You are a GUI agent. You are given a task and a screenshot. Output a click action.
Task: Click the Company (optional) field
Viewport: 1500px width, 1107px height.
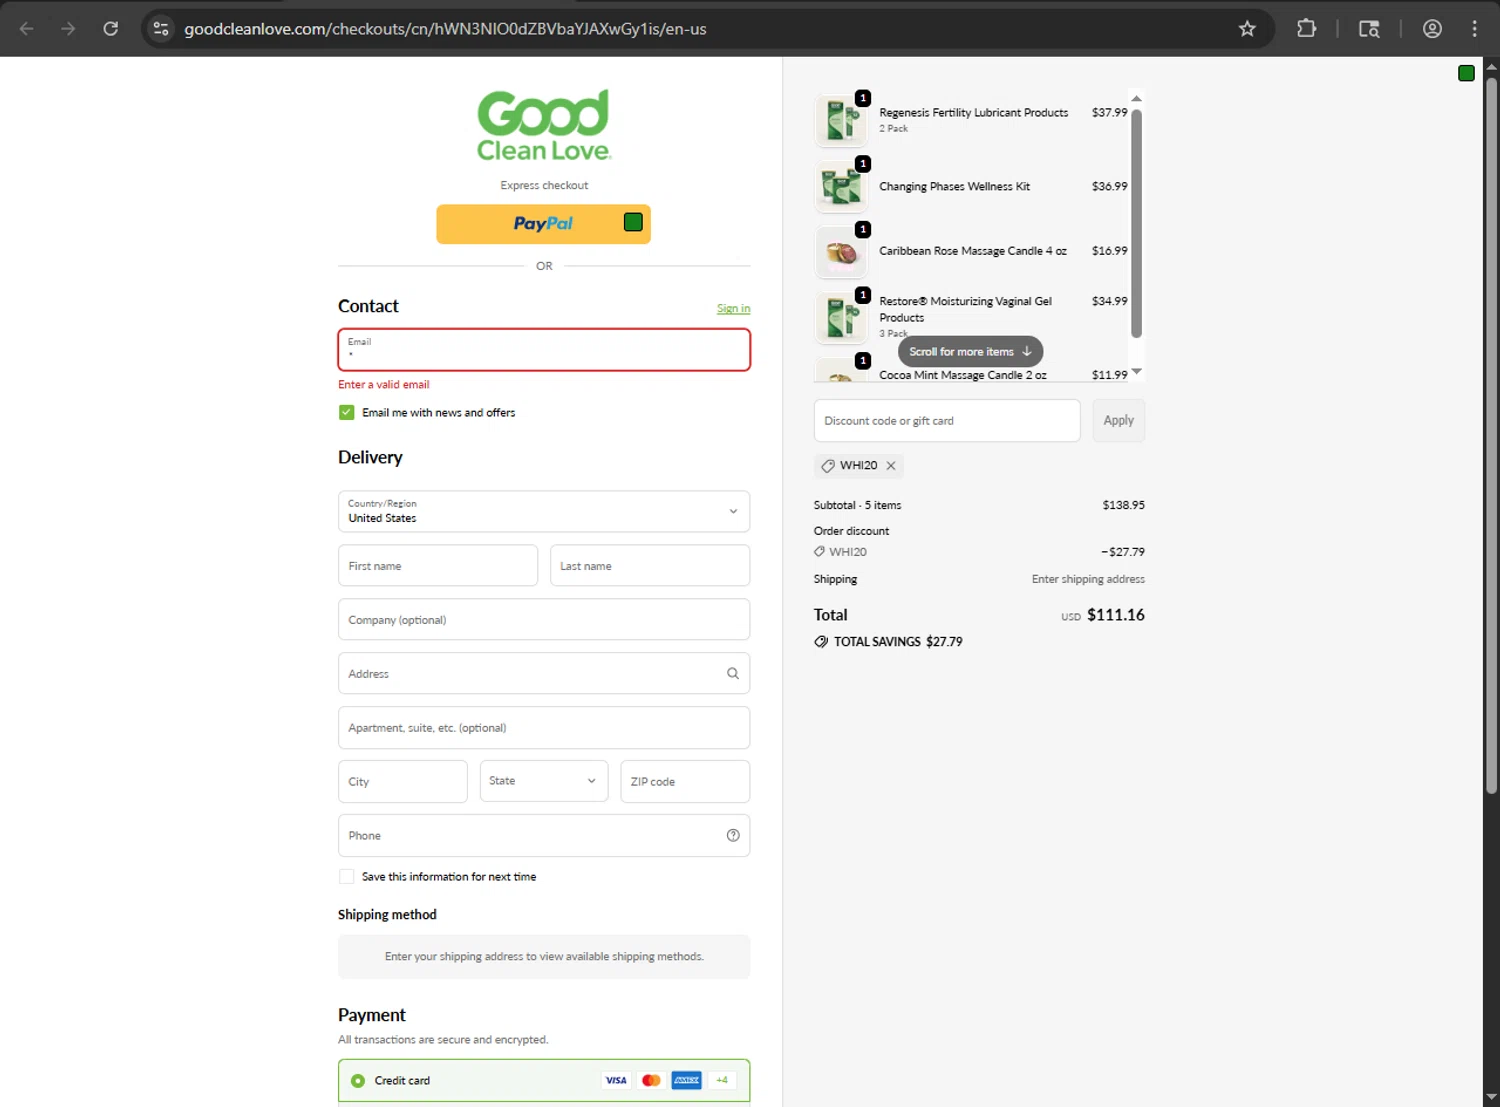pyautogui.click(x=544, y=619)
